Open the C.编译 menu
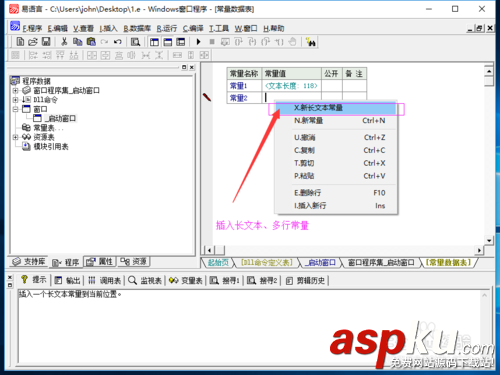The height and width of the screenshot is (375, 500). pos(193,28)
